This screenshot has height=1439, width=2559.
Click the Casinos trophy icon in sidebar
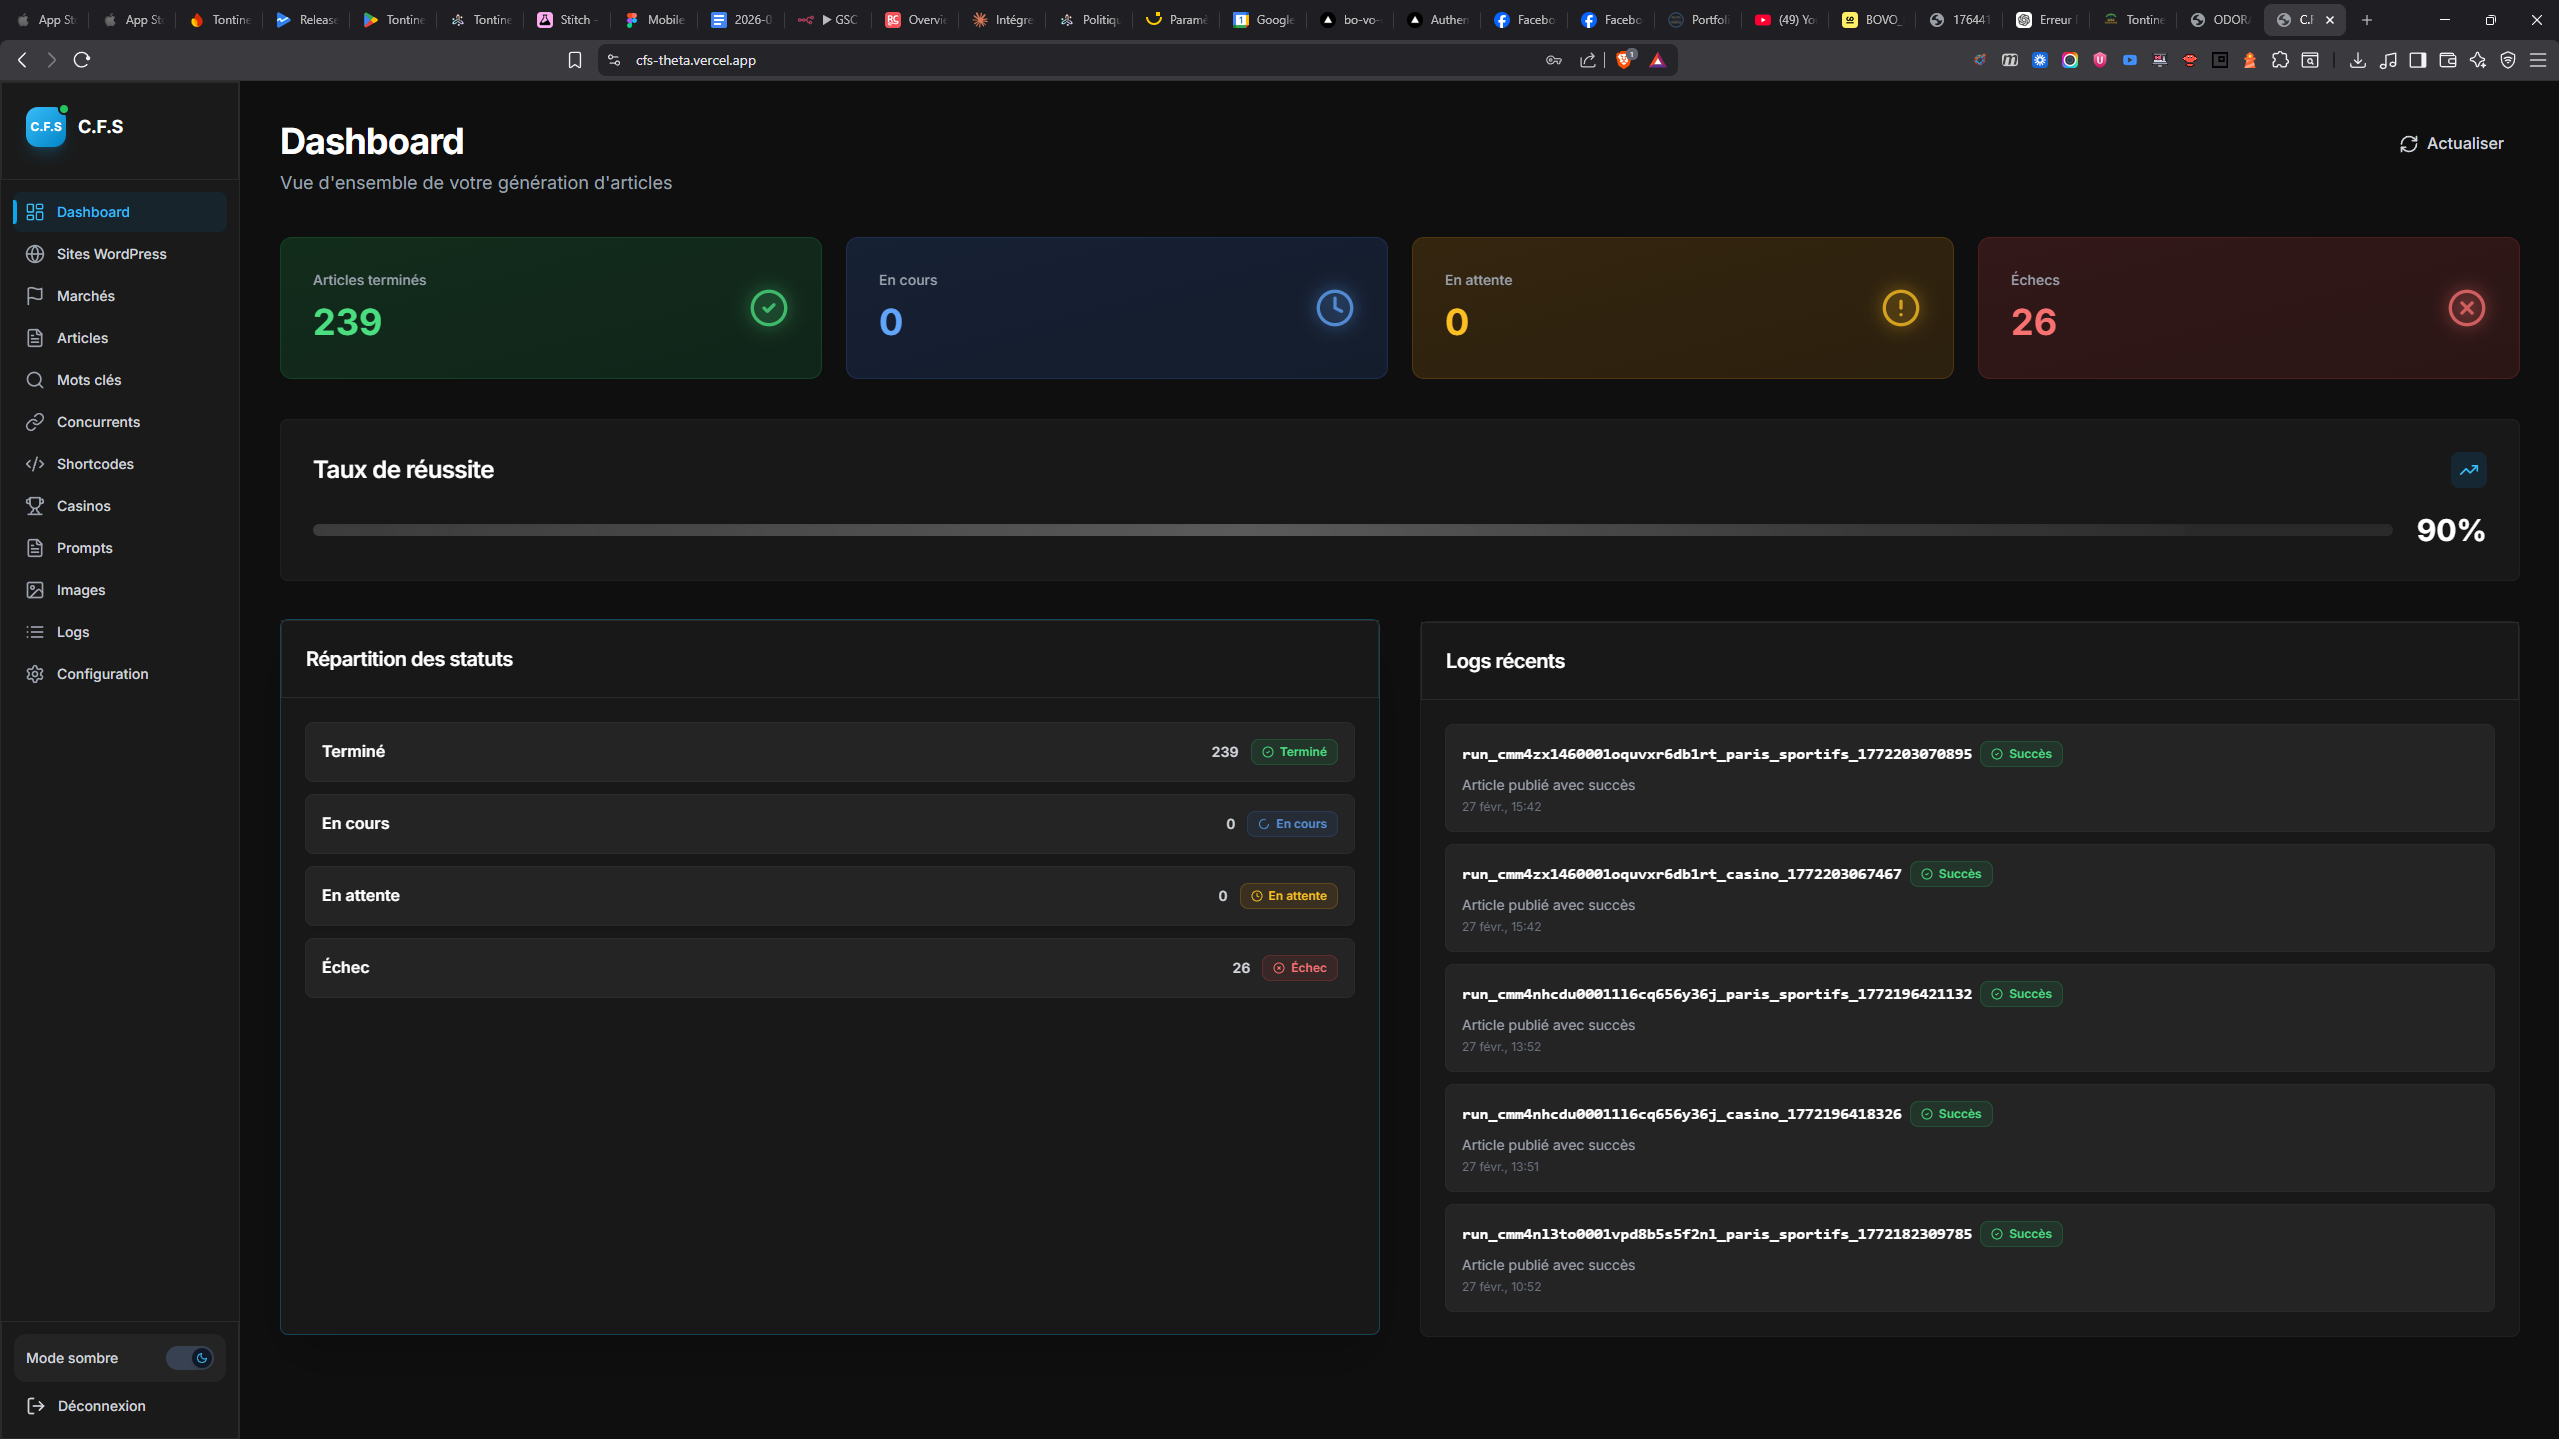pos(35,506)
